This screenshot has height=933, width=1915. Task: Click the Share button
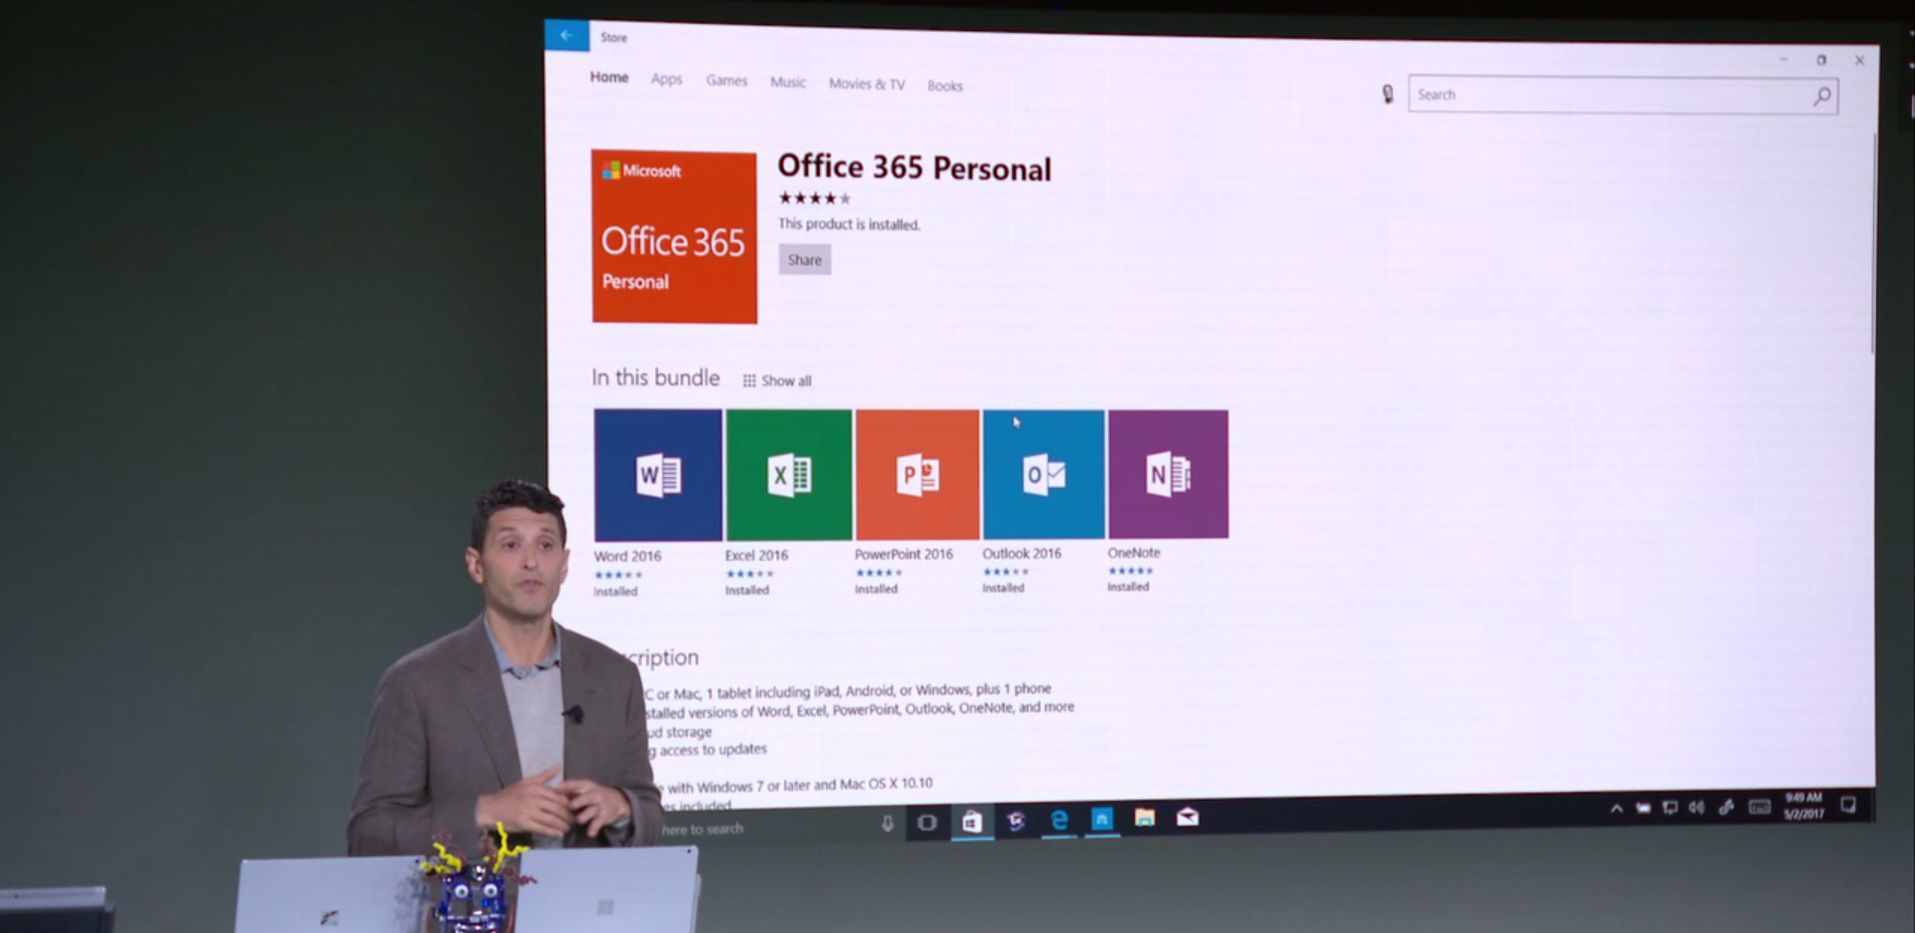[804, 260]
